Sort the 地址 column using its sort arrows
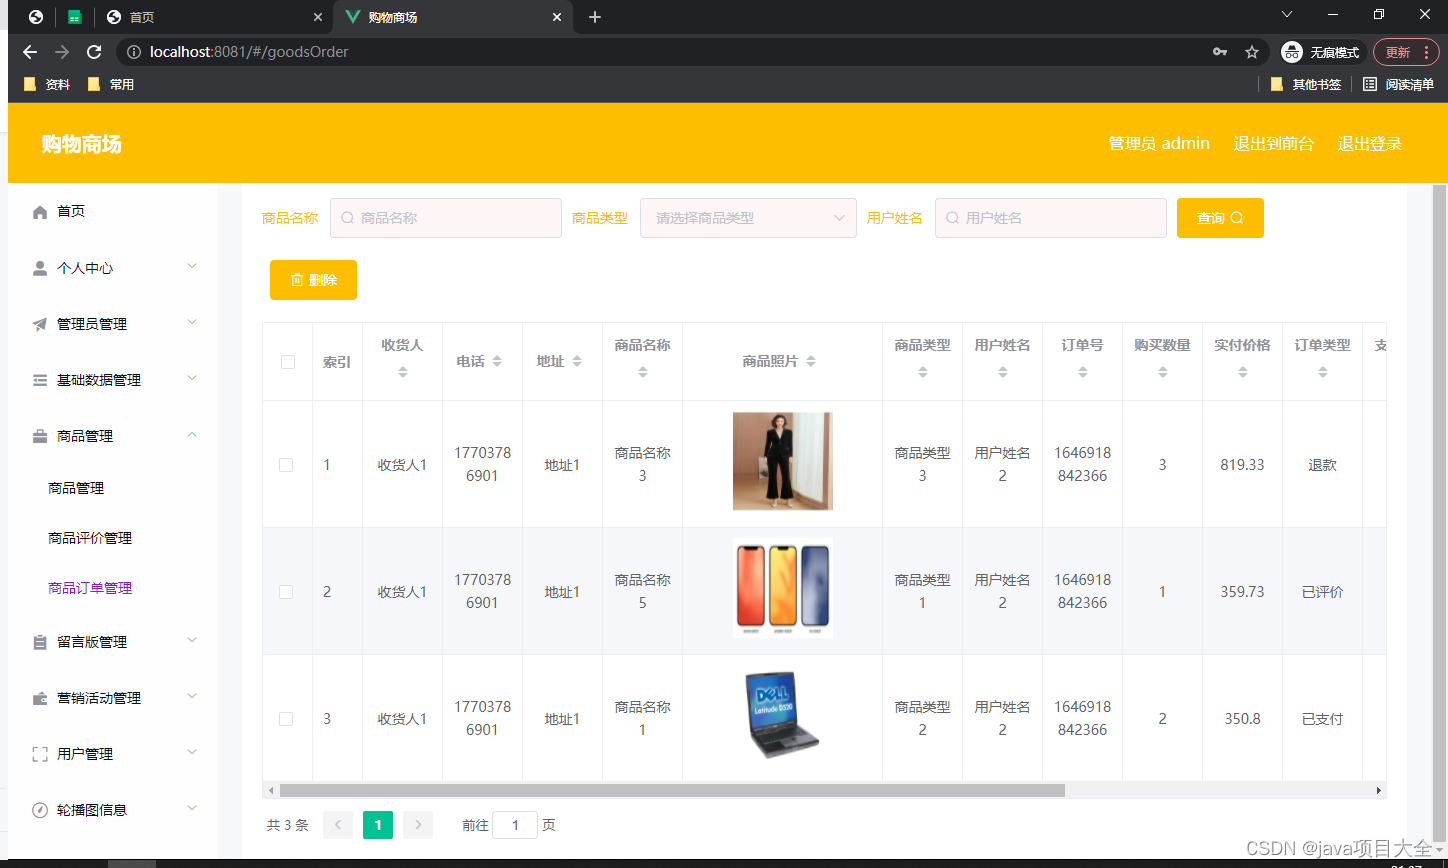The height and width of the screenshot is (868, 1448). click(x=577, y=361)
